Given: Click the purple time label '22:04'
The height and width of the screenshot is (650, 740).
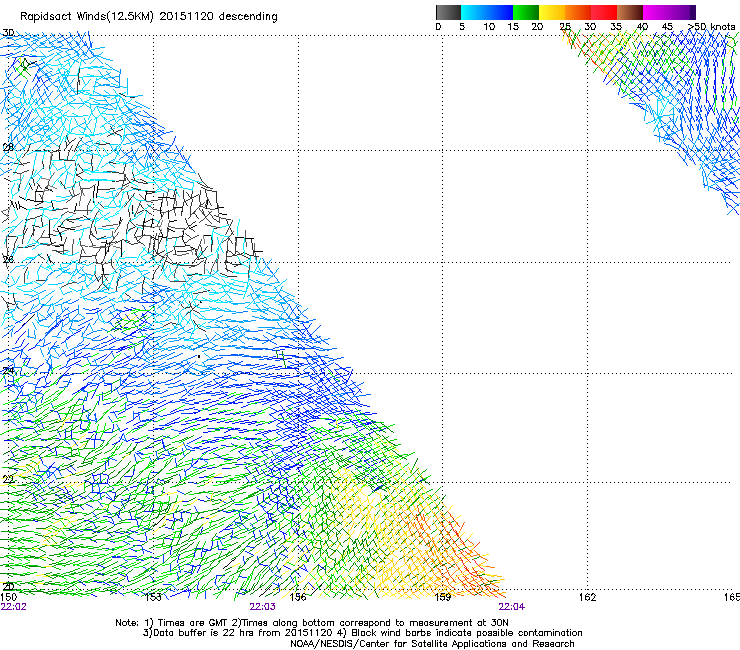Looking at the screenshot, I should pos(512,607).
